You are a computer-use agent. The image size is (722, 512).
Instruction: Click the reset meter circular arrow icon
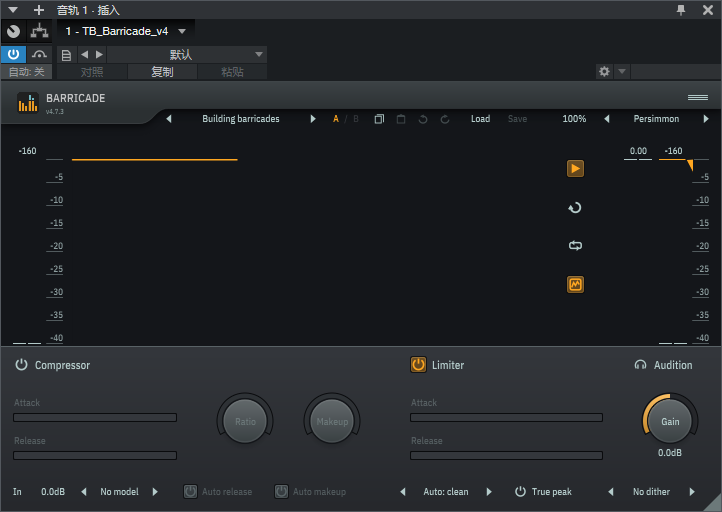575,208
